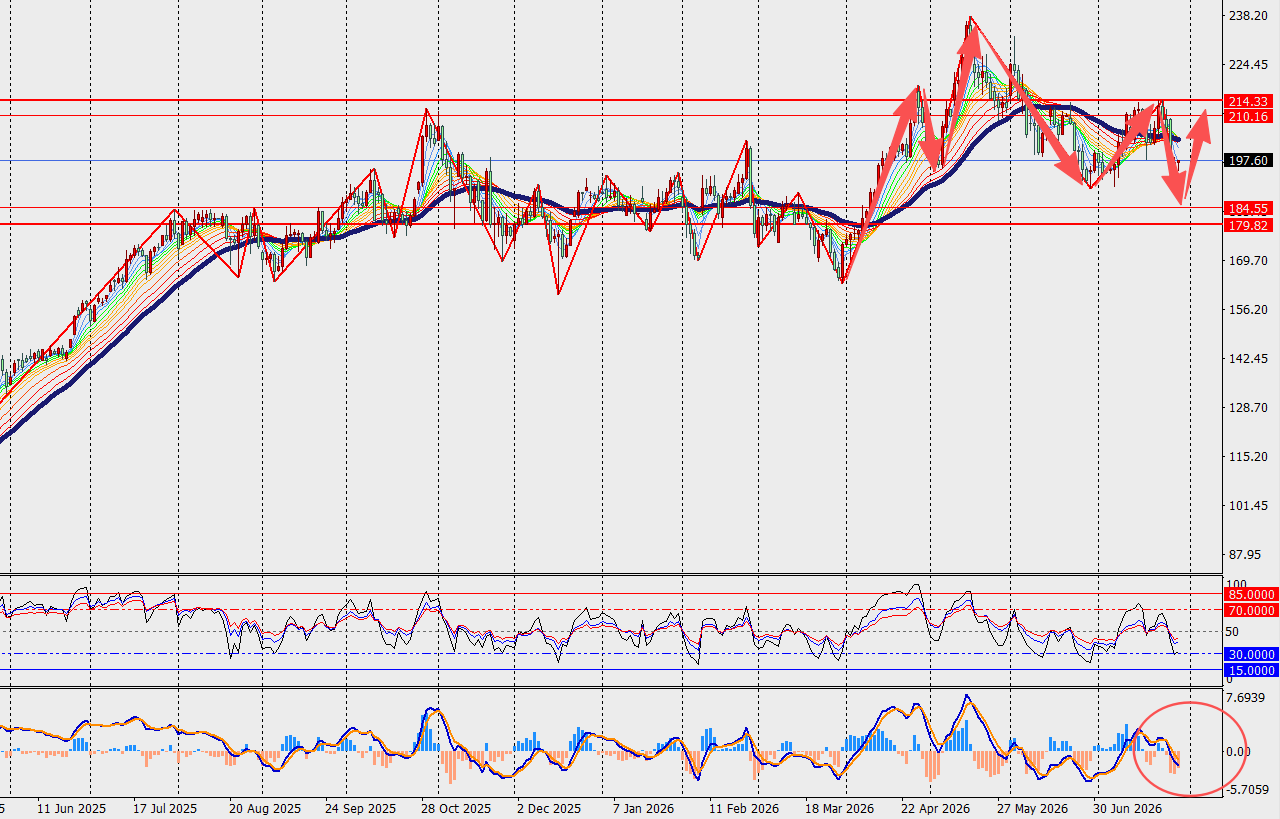Screen dimensions: 1280x819
Task: Click the 11 Jun 2025 date label
Action: [x=71, y=808]
